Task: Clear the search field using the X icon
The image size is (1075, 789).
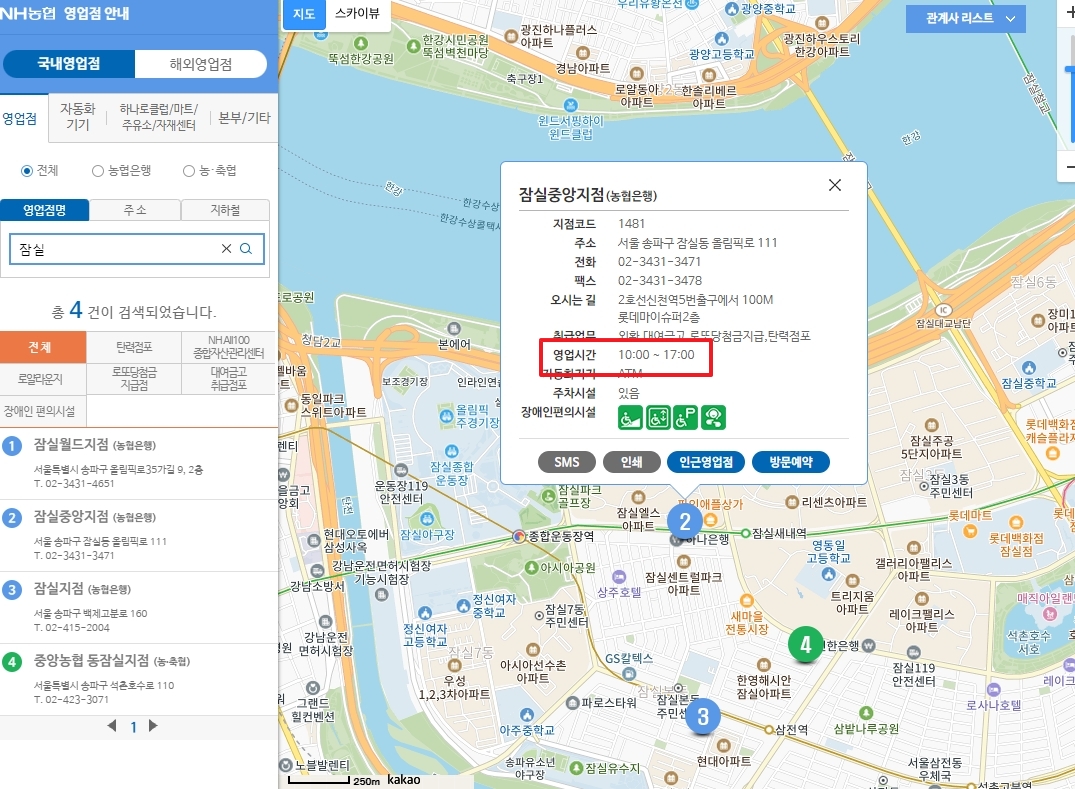Action: pyautogui.click(x=227, y=248)
